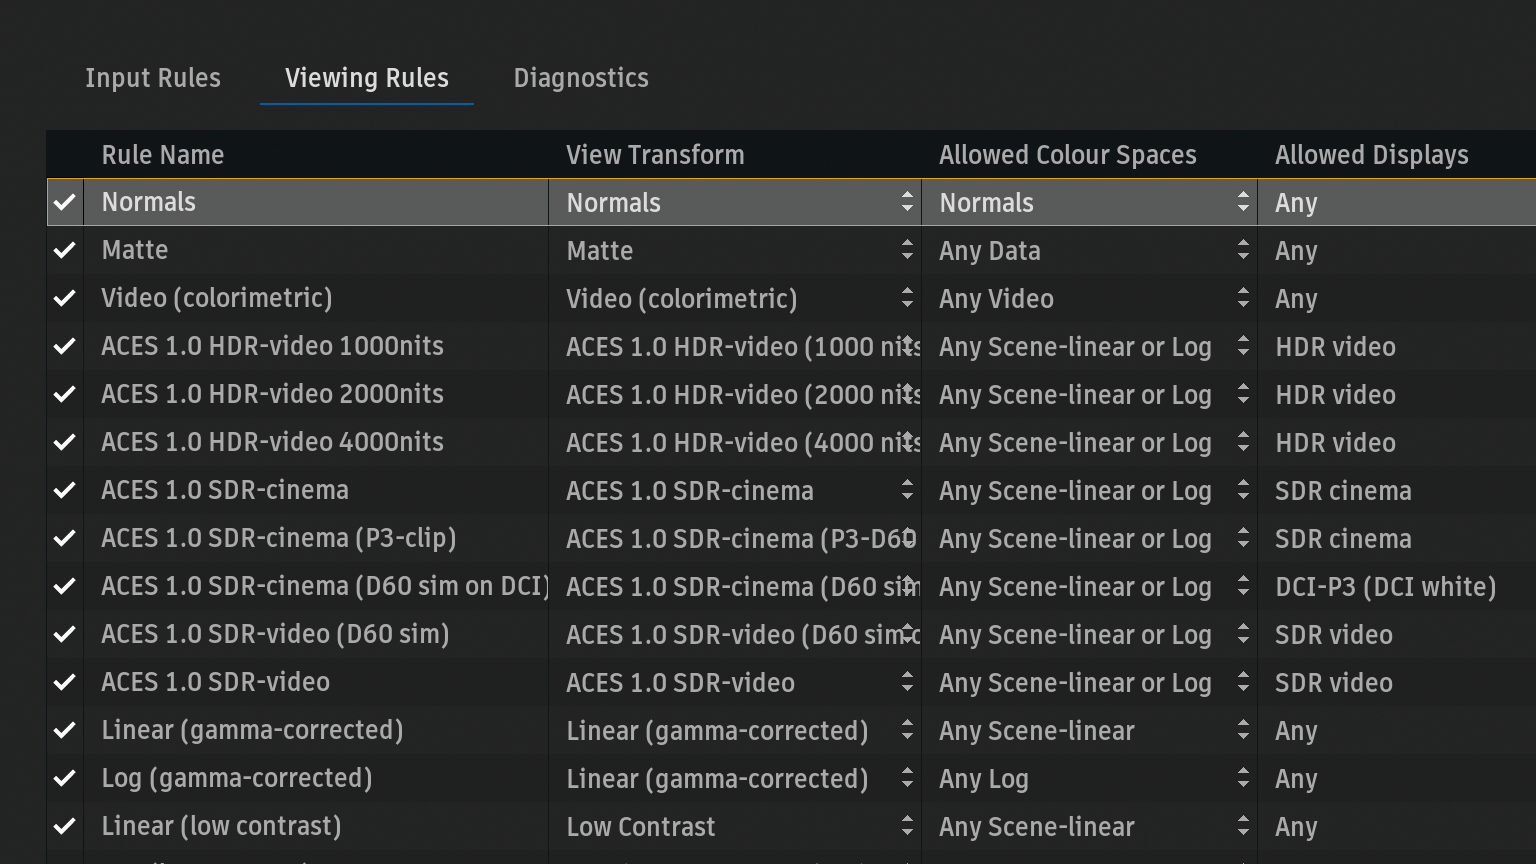Screen dimensions: 1536x864
Task: Switch to the Input Rules tab
Action: (153, 78)
